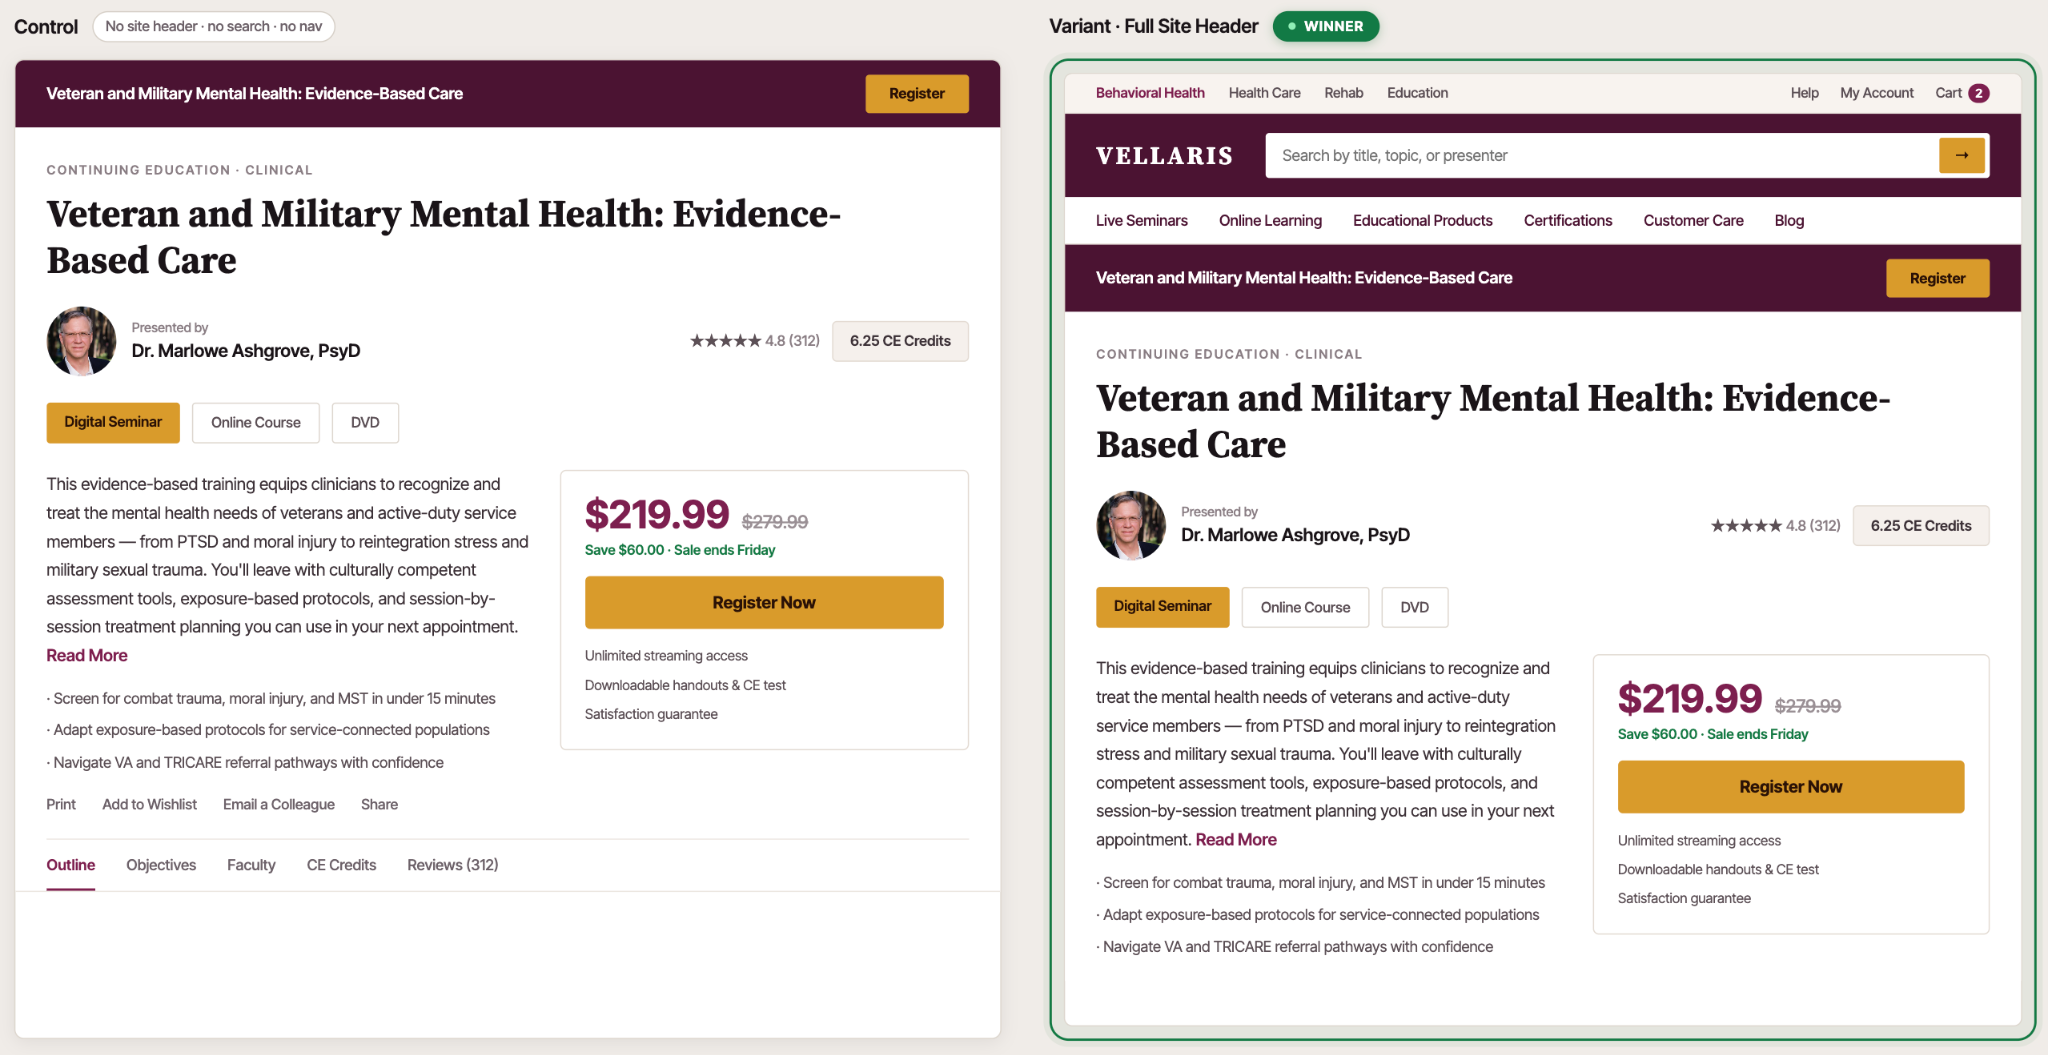This screenshot has width=2048, height=1055.
Task: Open the Cart with 2 items
Action: click(x=1962, y=93)
